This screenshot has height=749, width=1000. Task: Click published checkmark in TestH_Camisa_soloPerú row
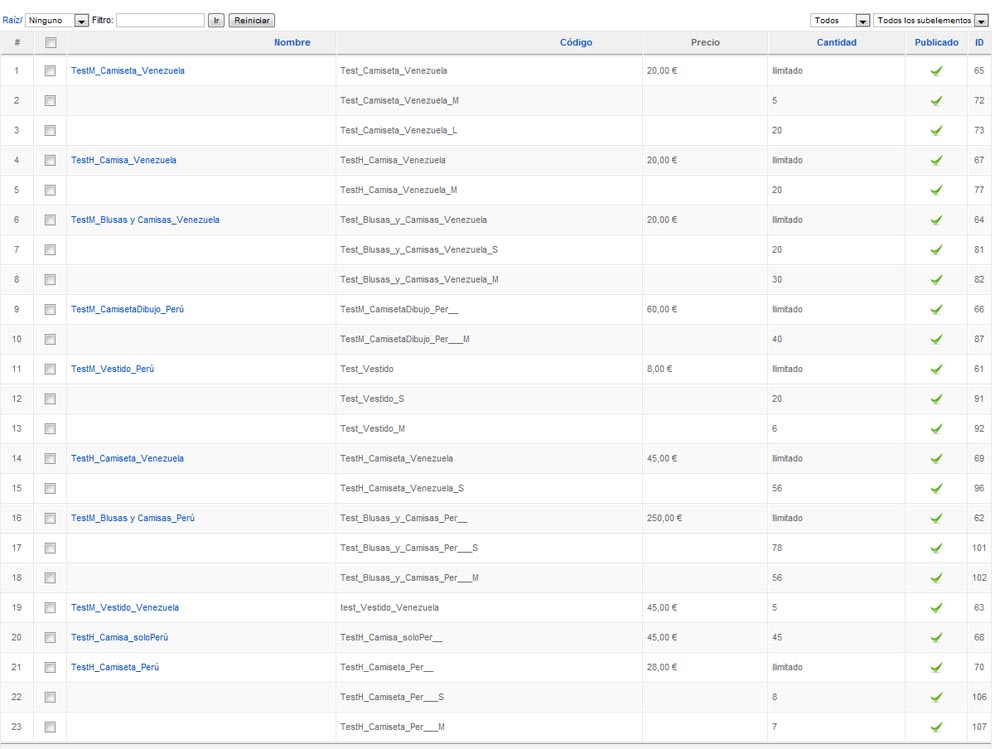pos(936,638)
